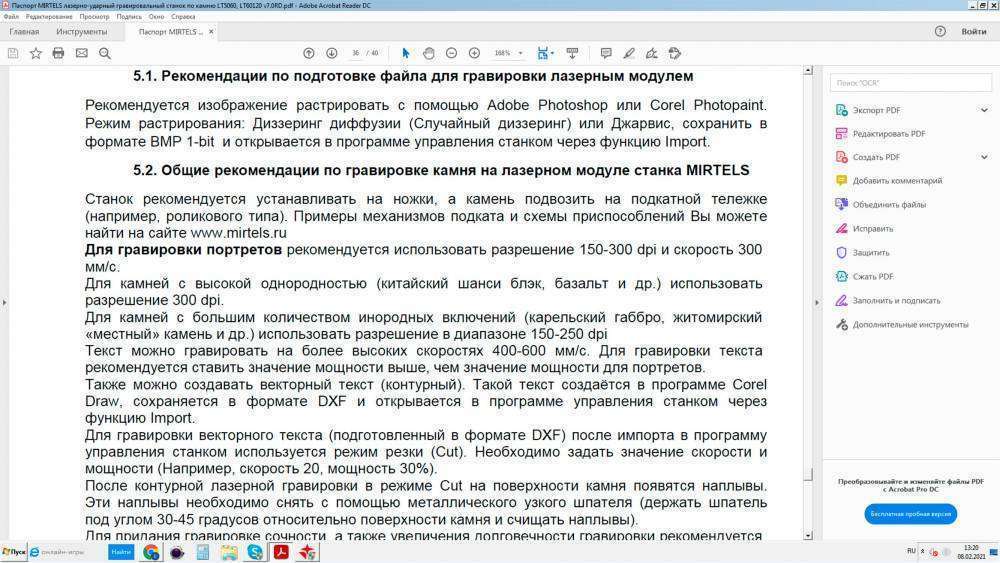Open the Редактирование menu
Image resolution: width=1000 pixels, height=563 pixels.
[x=48, y=17]
